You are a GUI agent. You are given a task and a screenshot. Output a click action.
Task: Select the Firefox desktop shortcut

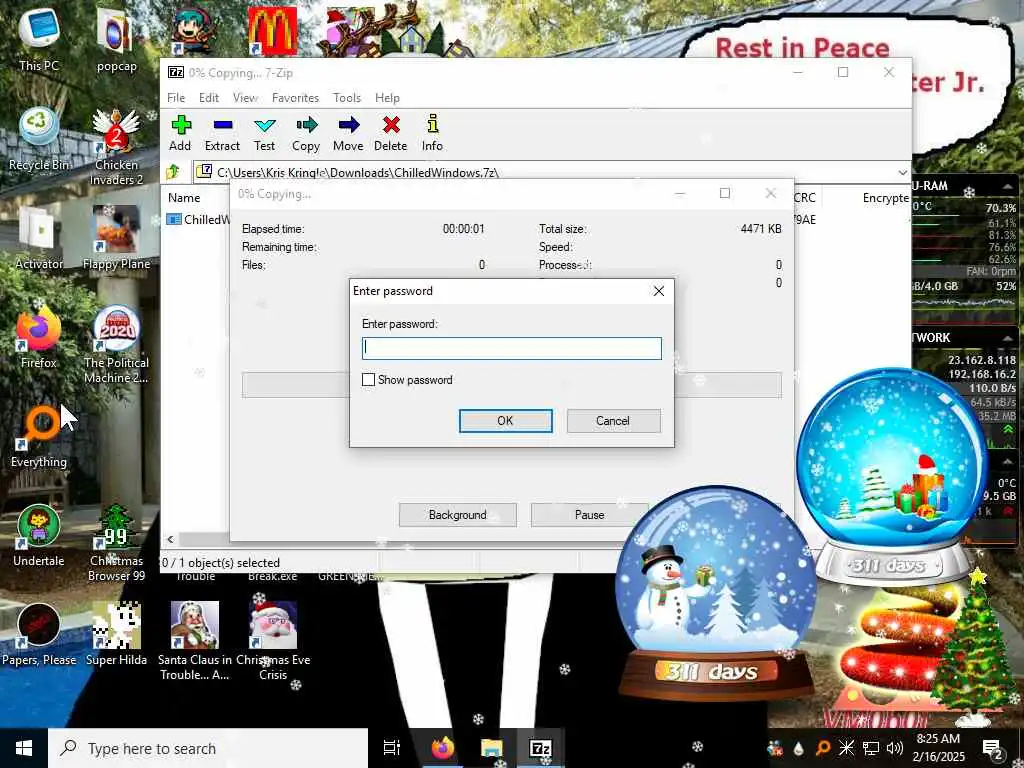click(39, 337)
